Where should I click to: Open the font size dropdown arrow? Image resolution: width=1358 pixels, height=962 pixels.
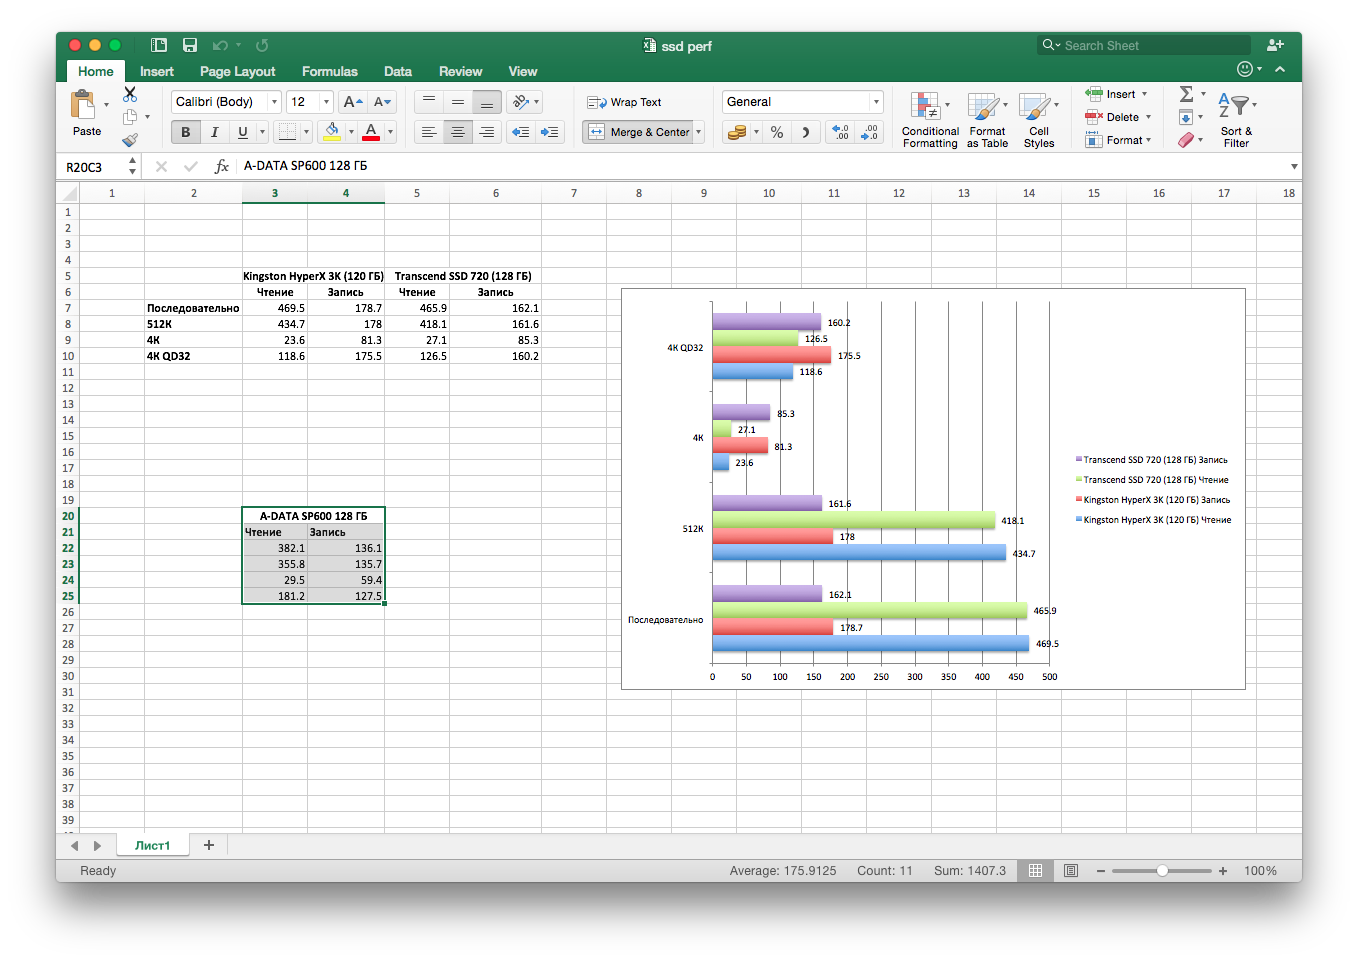(326, 102)
